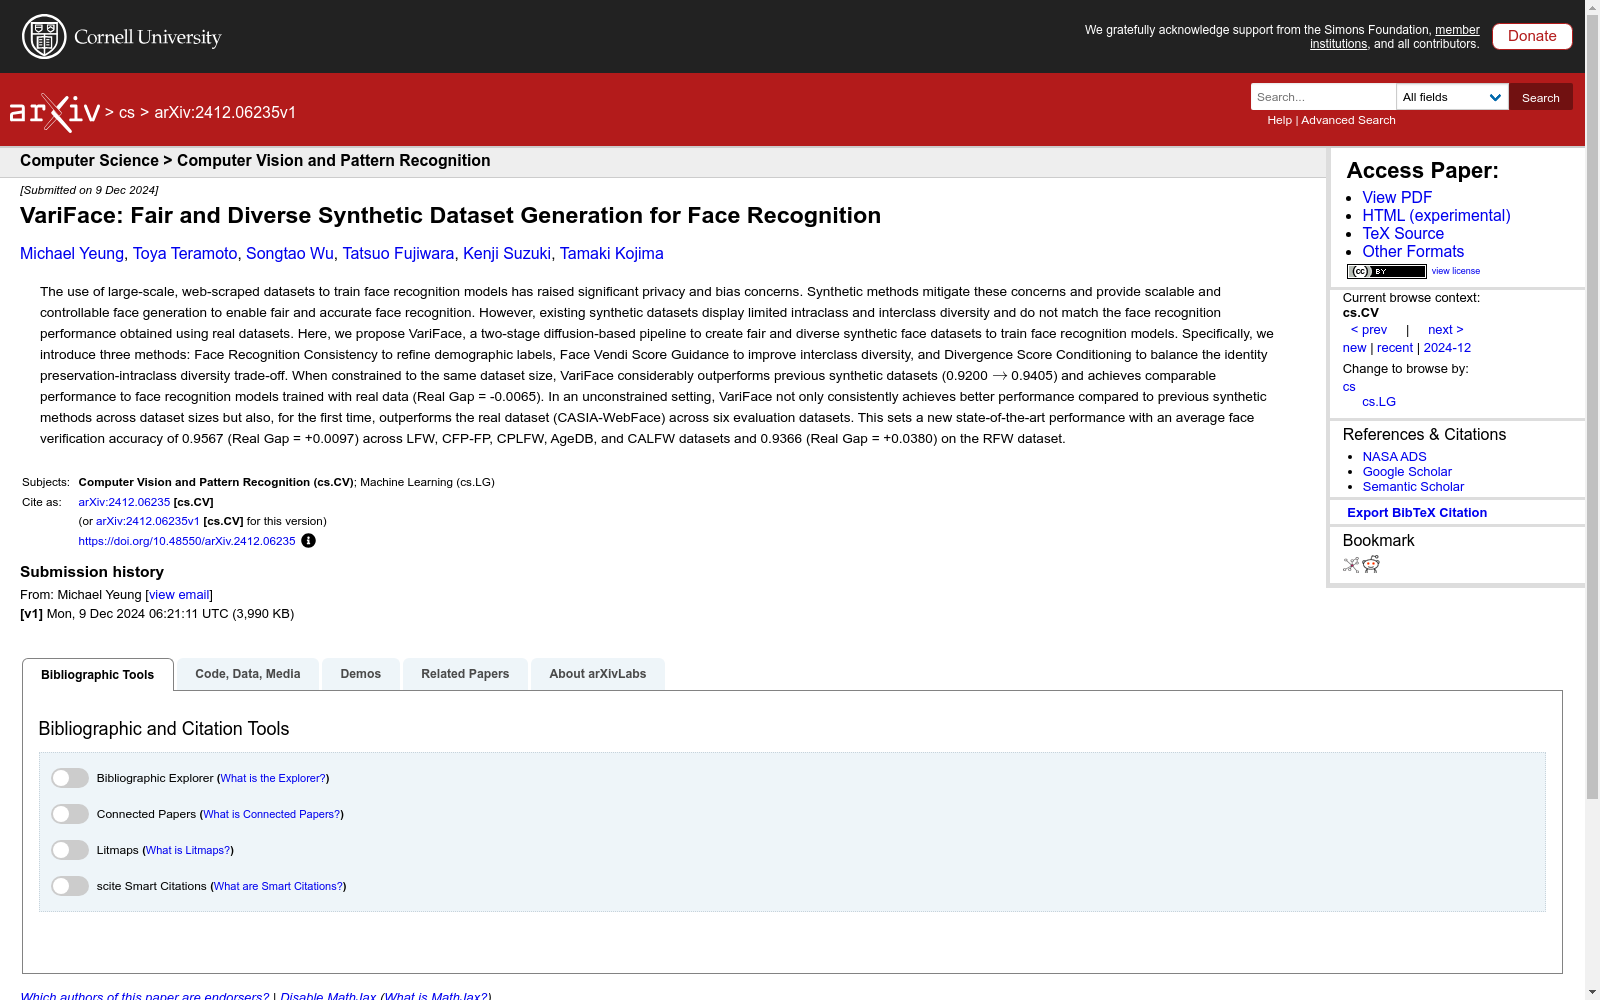Open author Kenji Suzuki's link

click(x=507, y=254)
